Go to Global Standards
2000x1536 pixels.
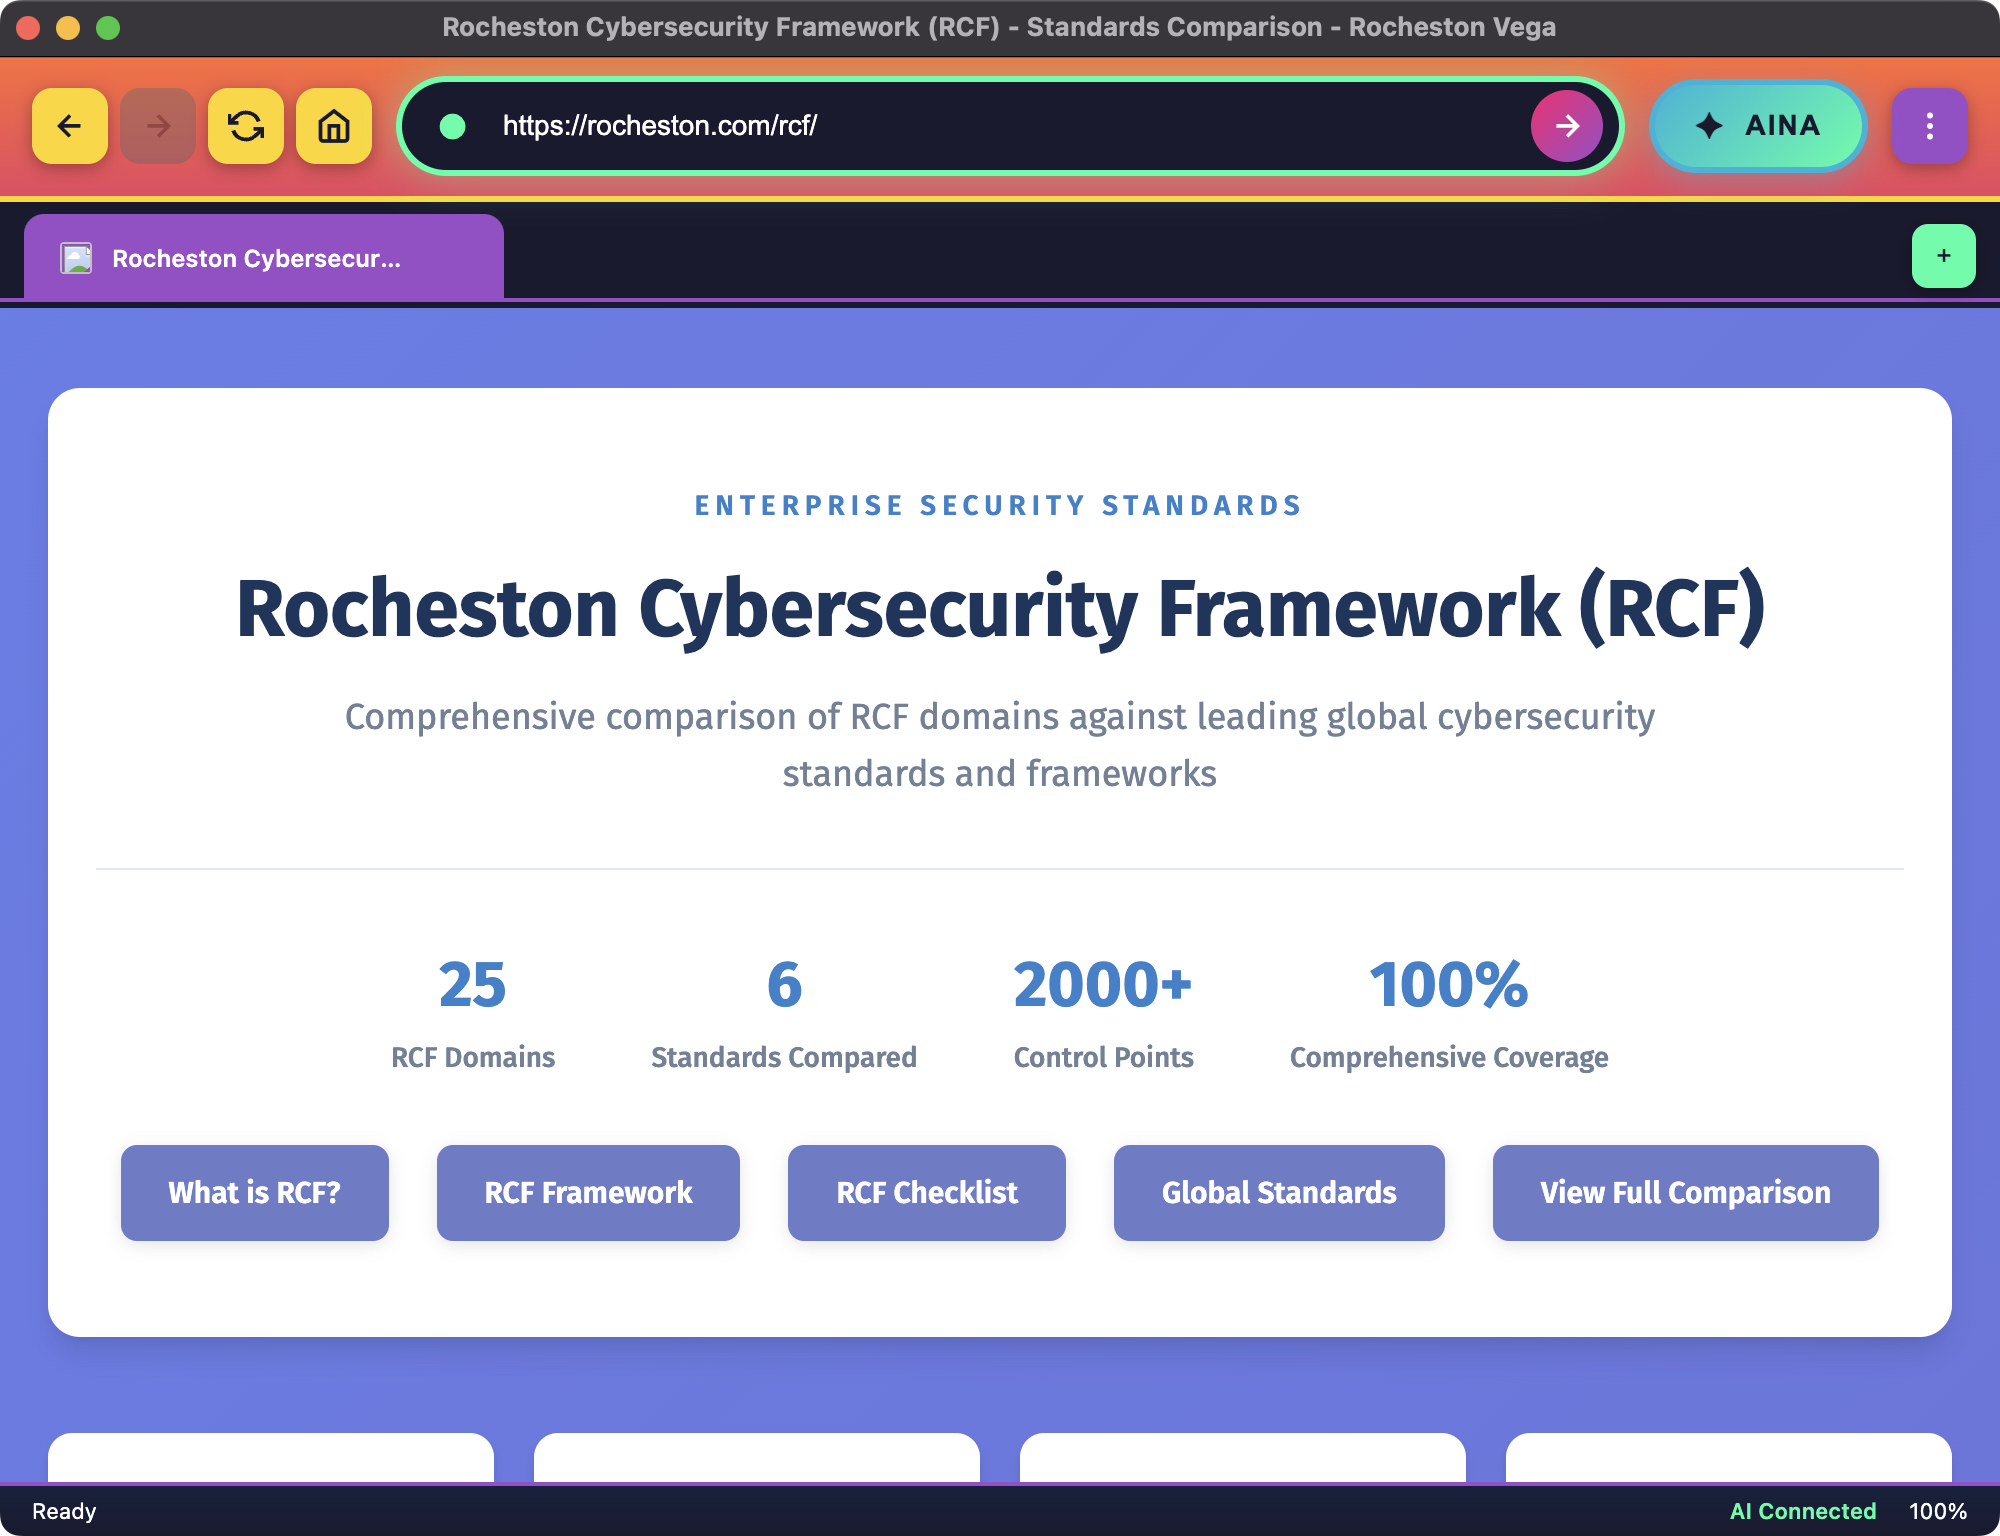pyautogui.click(x=1278, y=1192)
